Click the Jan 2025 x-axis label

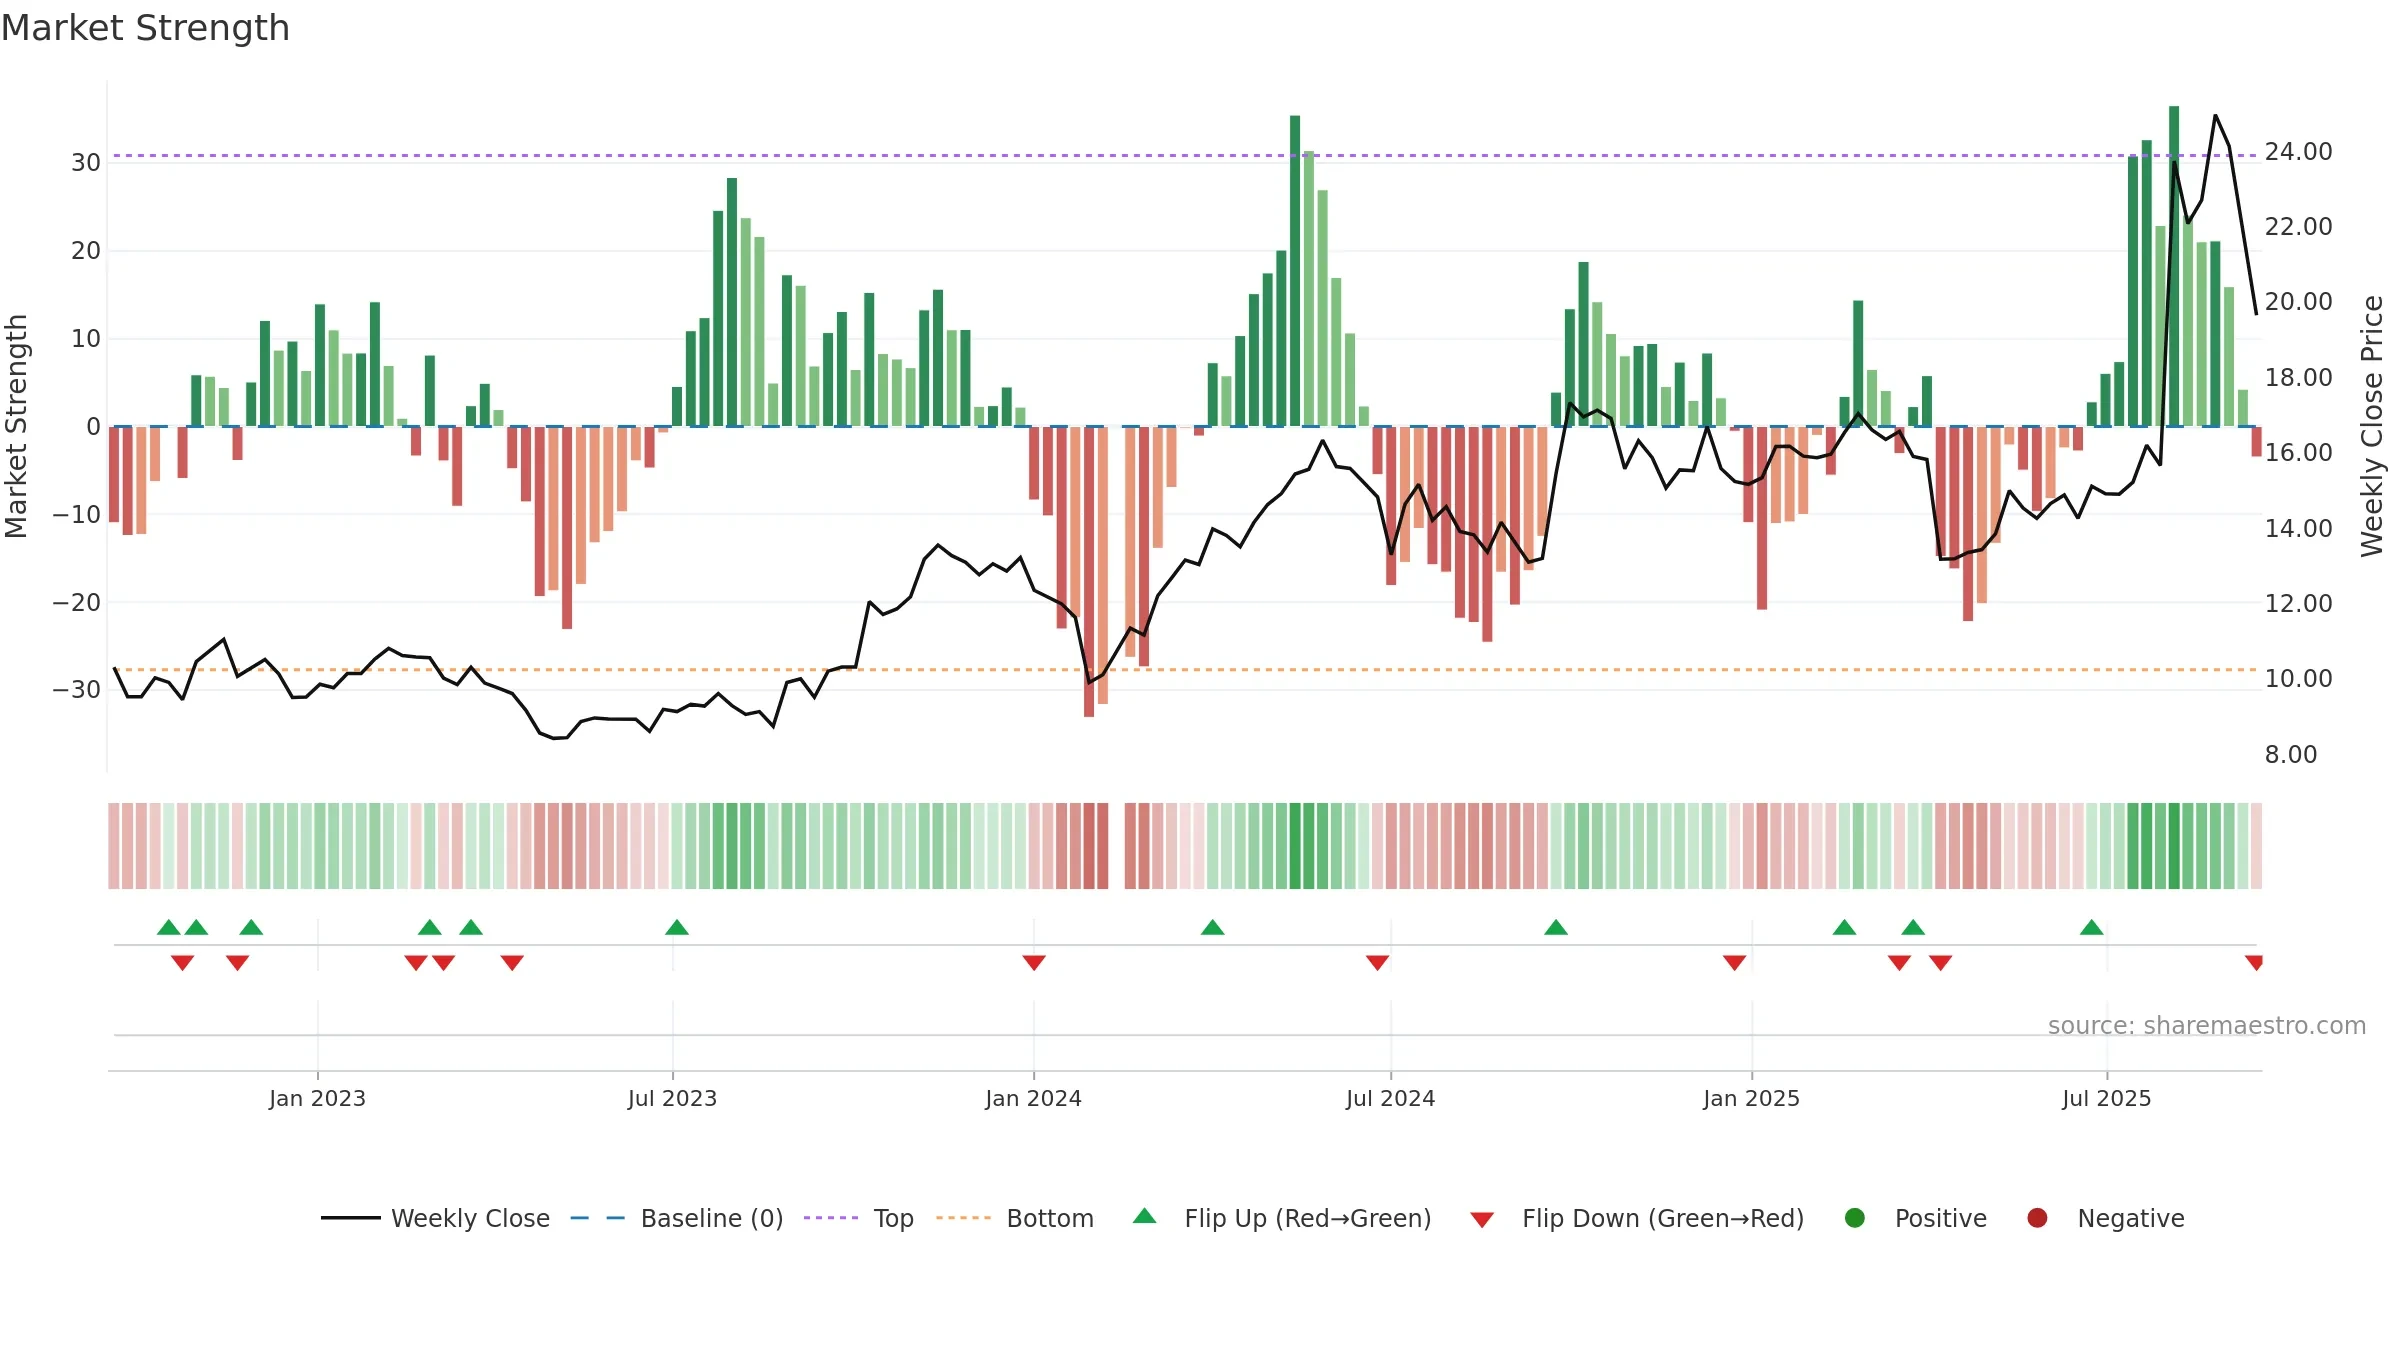(x=1751, y=1098)
